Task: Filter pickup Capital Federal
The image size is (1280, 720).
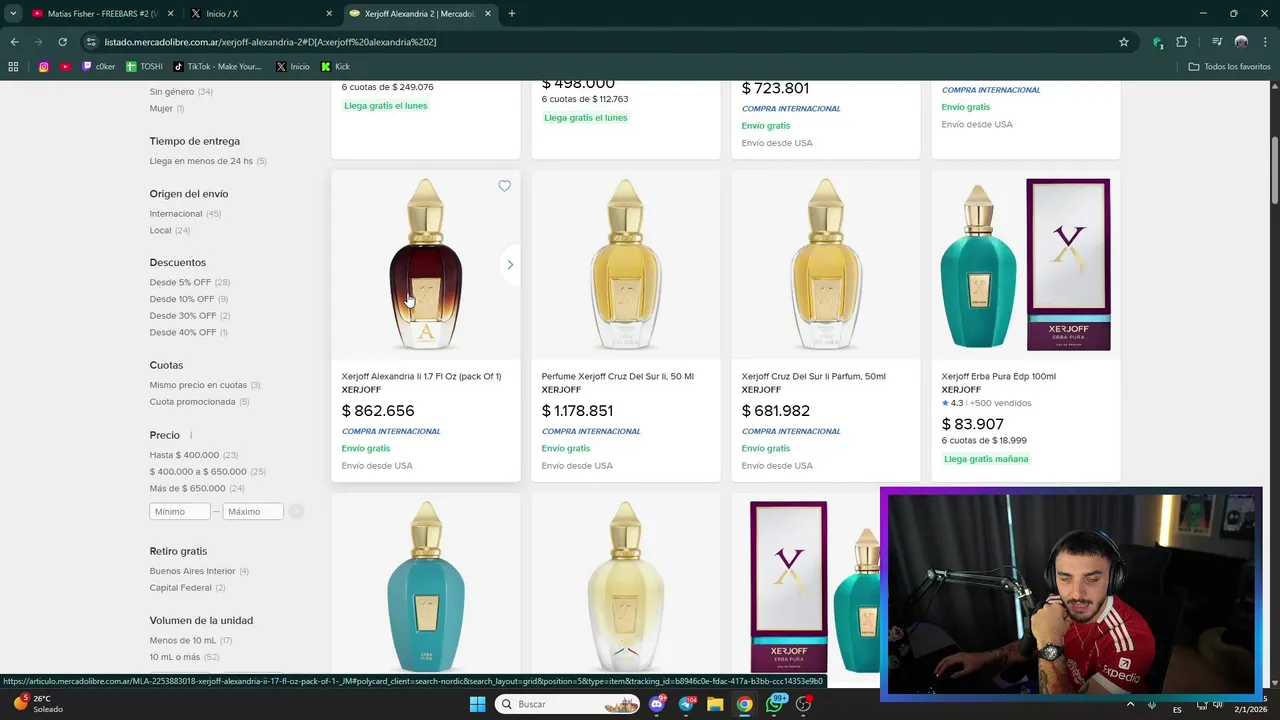Action: click(187, 588)
